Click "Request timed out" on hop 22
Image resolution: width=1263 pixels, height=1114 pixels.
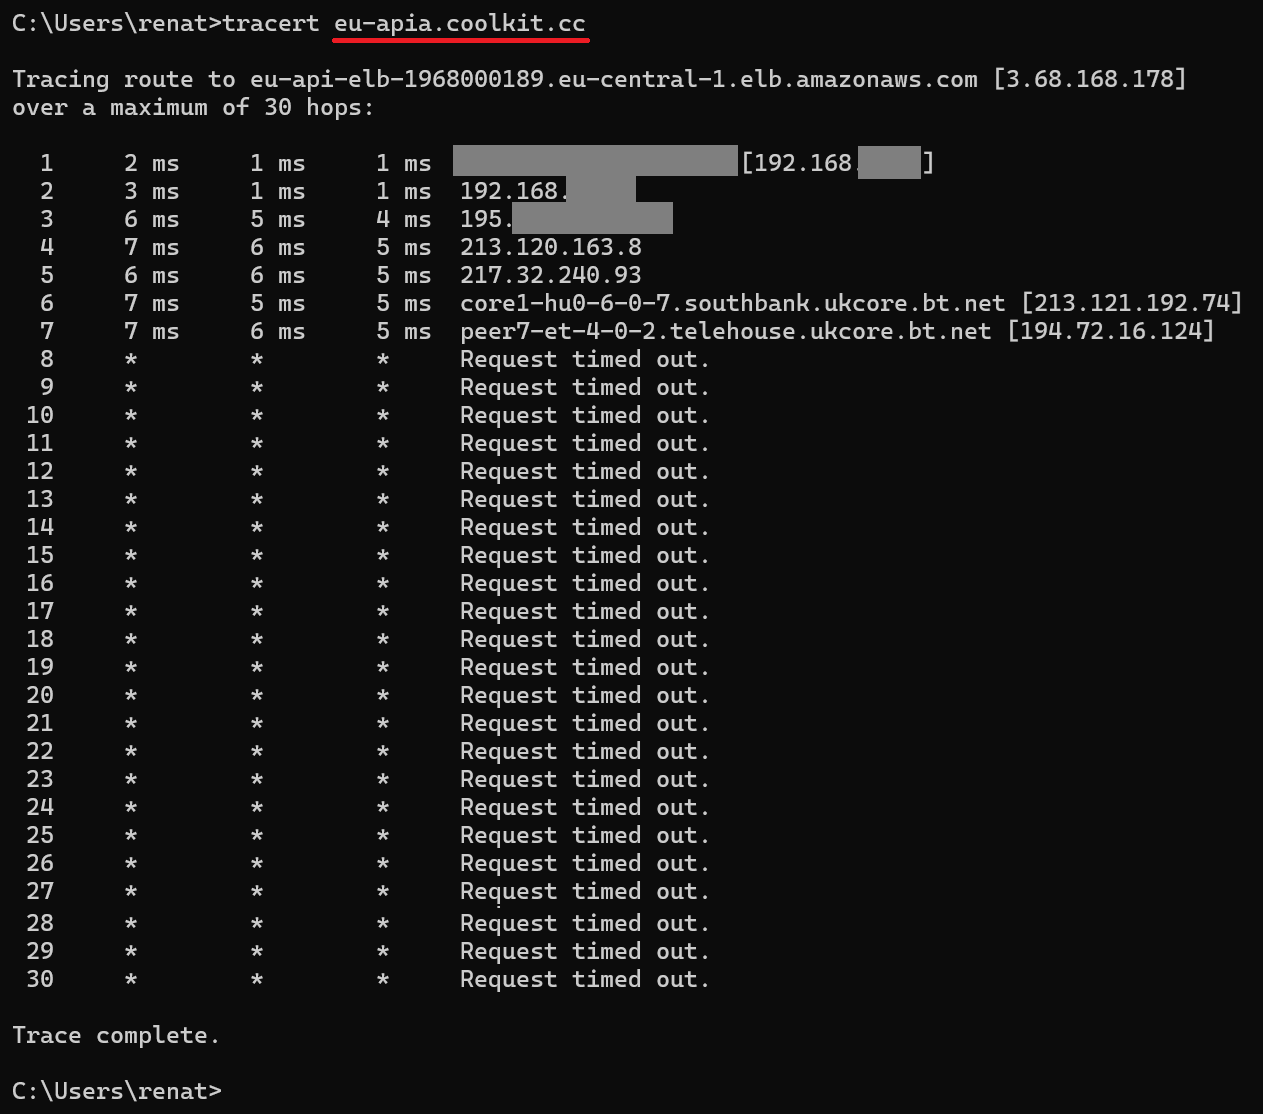(x=584, y=751)
